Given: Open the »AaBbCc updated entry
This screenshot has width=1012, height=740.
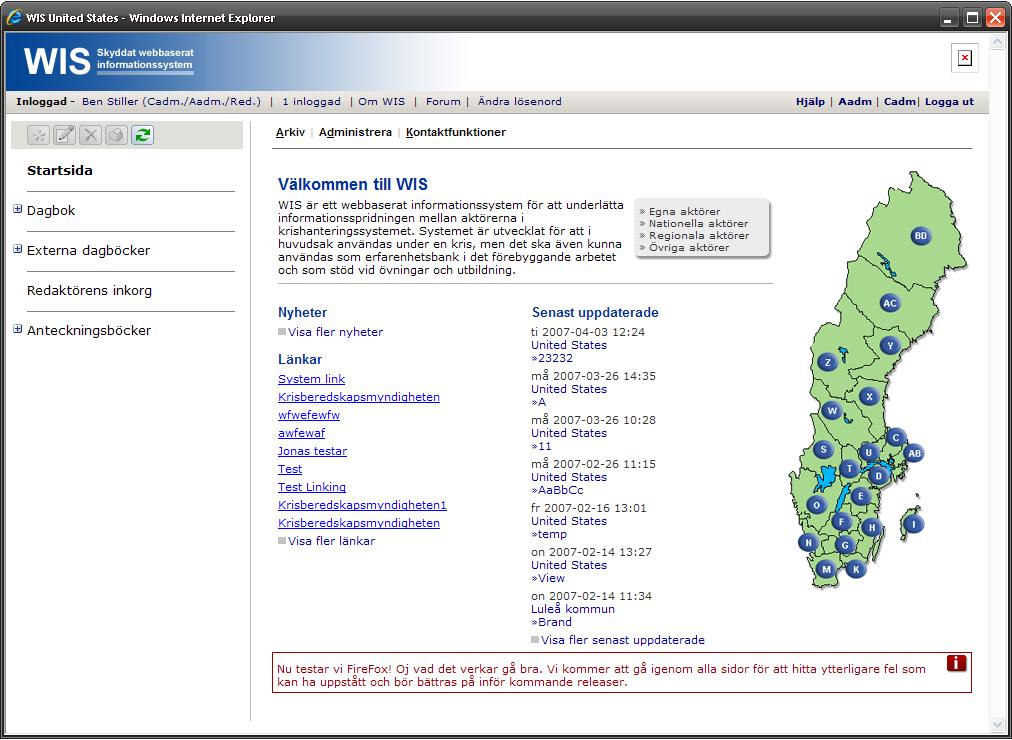Looking at the screenshot, I should [x=557, y=490].
